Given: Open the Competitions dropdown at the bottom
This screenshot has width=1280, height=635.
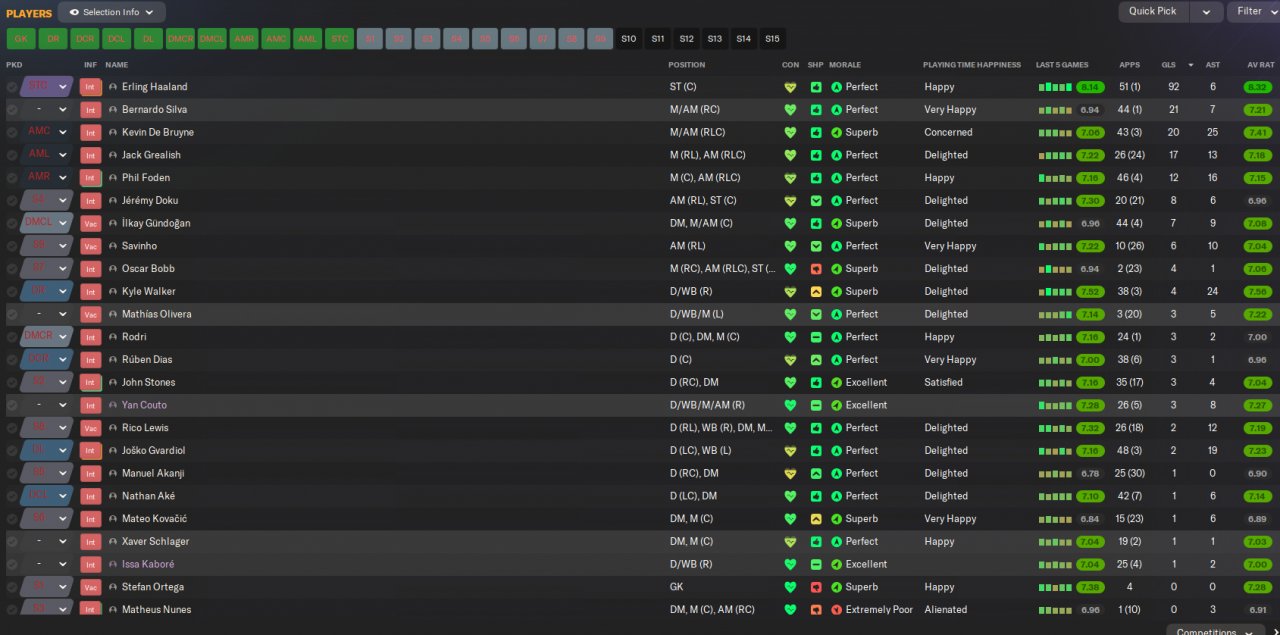Looking at the screenshot, I should [1216, 630].
